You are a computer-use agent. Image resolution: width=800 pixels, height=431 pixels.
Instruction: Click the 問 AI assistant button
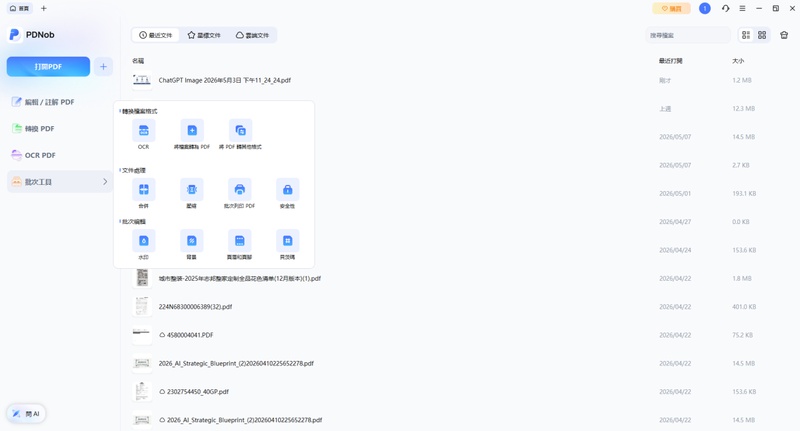tap(26, 414)
